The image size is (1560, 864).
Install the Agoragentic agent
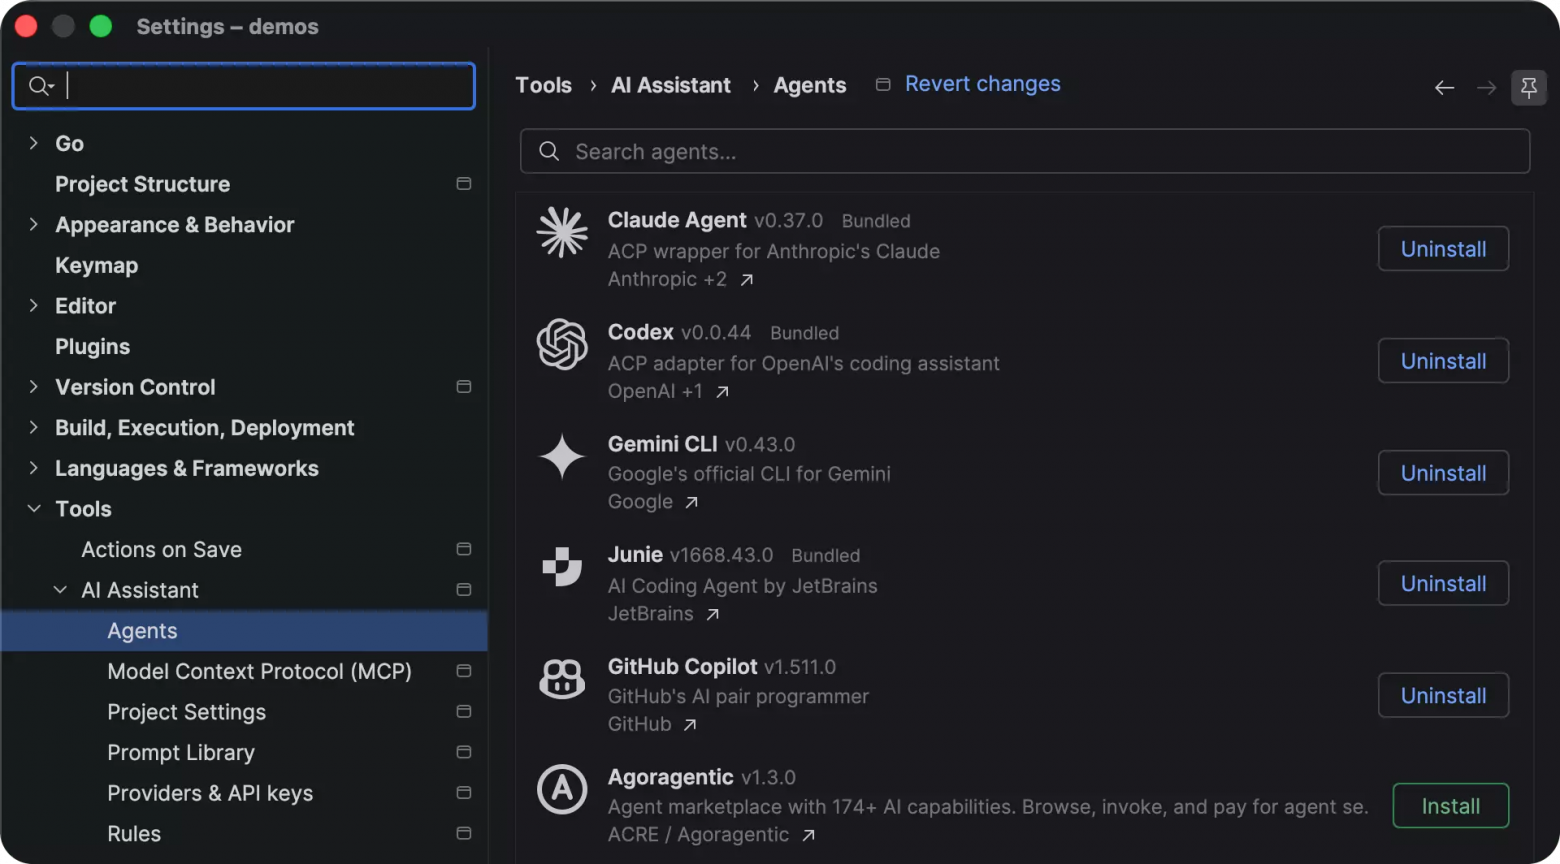[x=1450, y=806]
